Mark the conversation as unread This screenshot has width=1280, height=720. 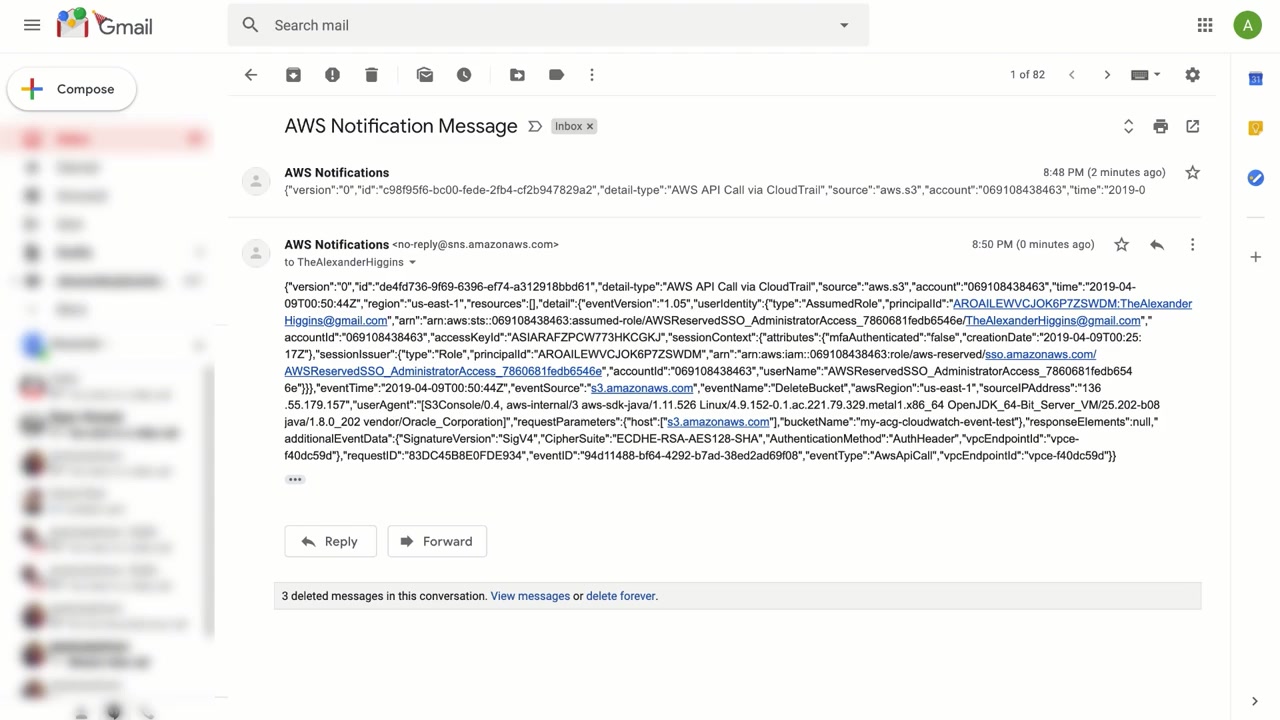click(425, 75)
